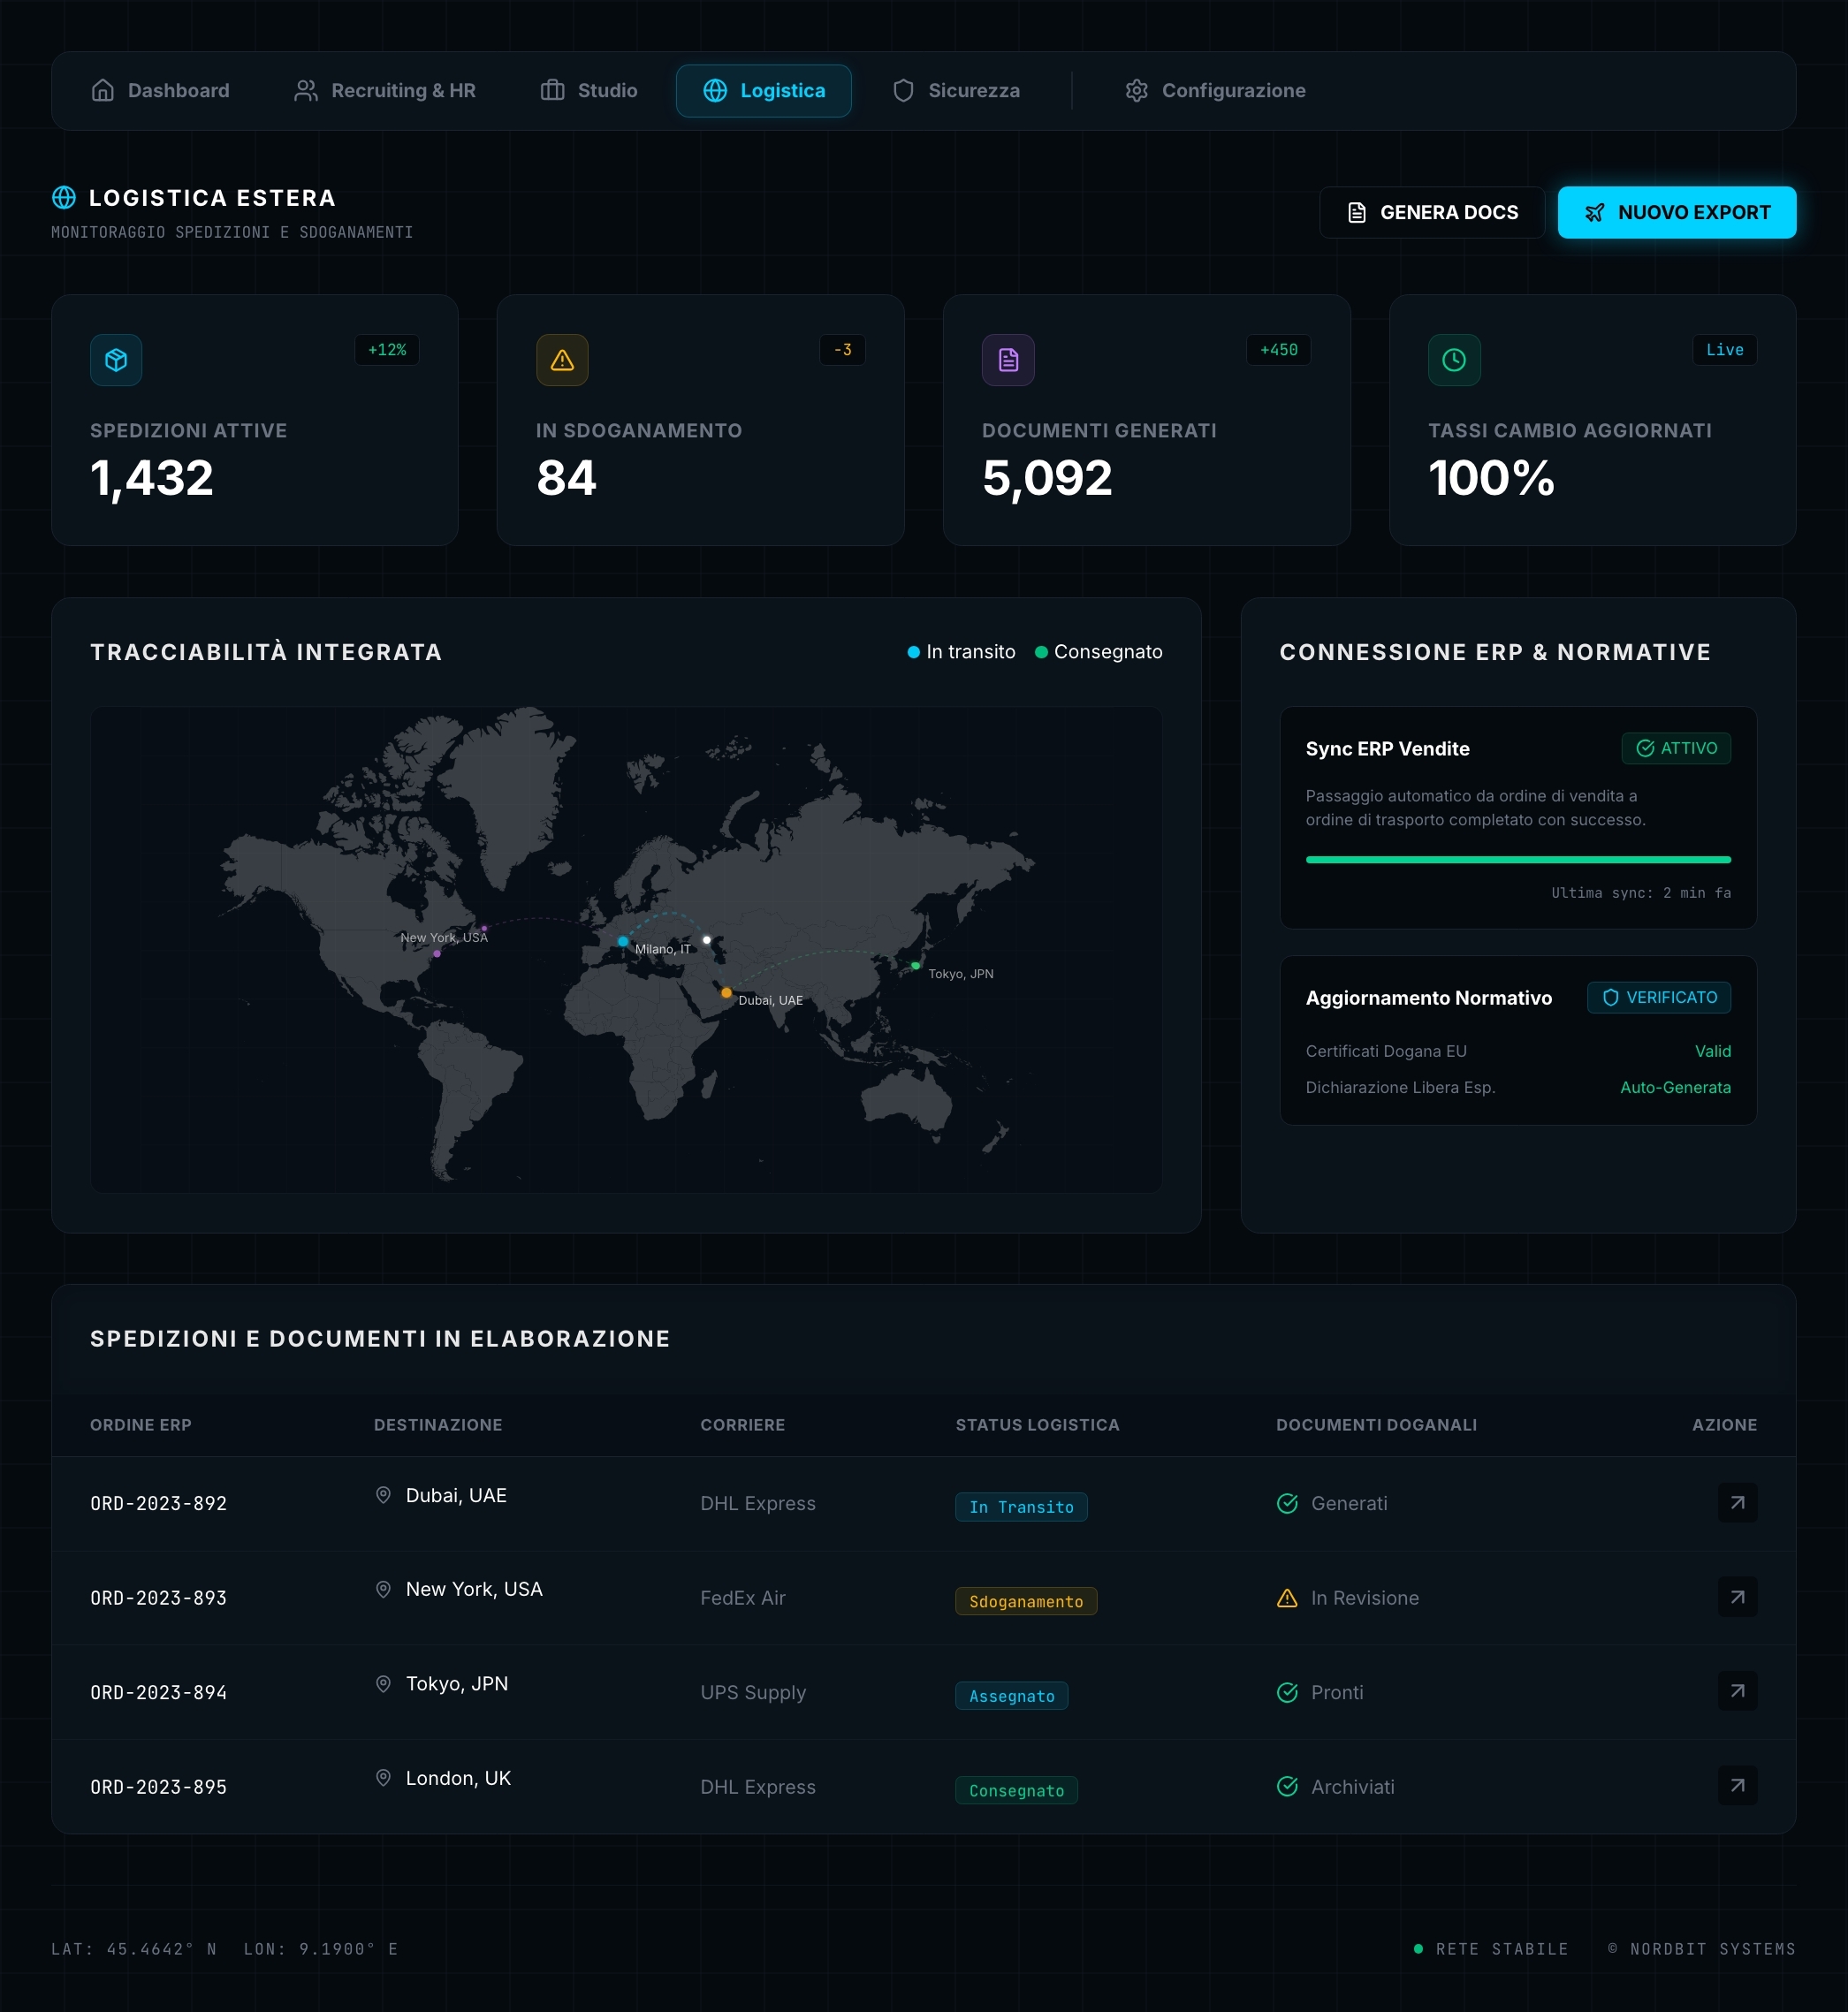1848x2012 pixels.
Task: Click the warning triangle icon in Sdoganamento card
Action: [562, 360]
